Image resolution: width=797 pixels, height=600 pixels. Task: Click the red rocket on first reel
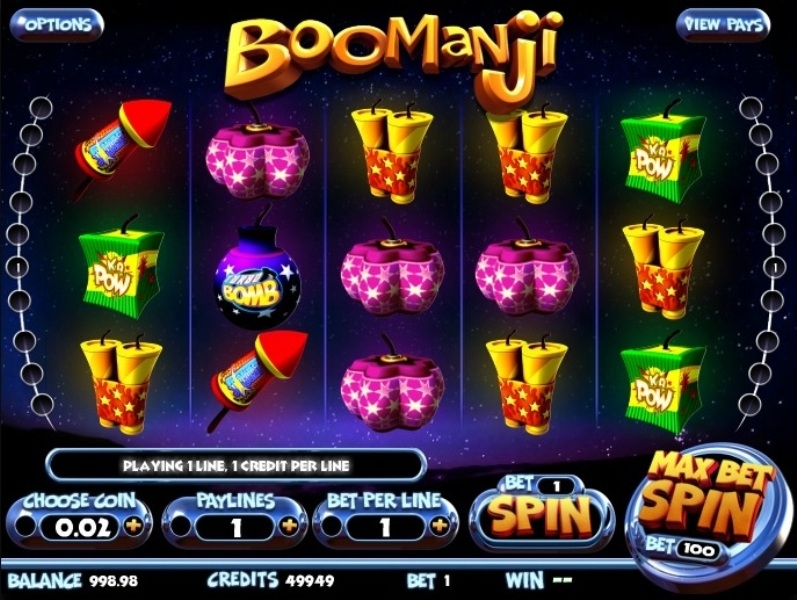pyautogui.click(x=122, y=147)
